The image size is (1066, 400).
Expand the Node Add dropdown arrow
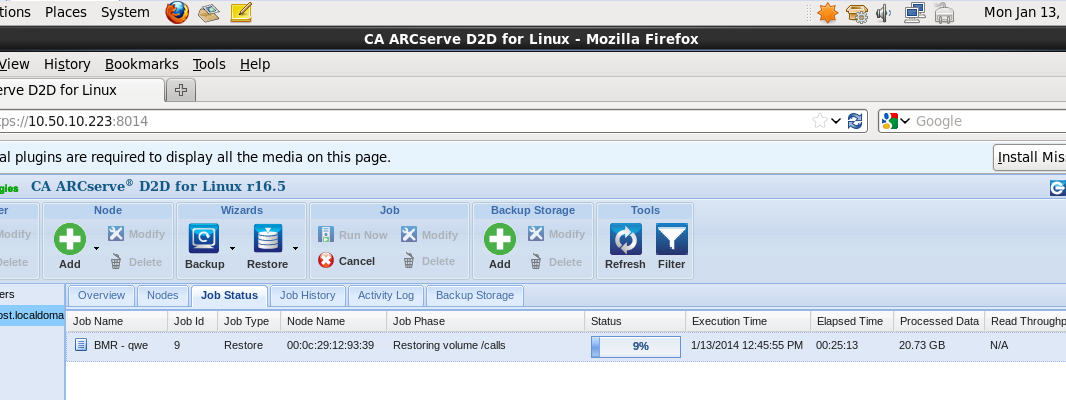coord(97,248)
